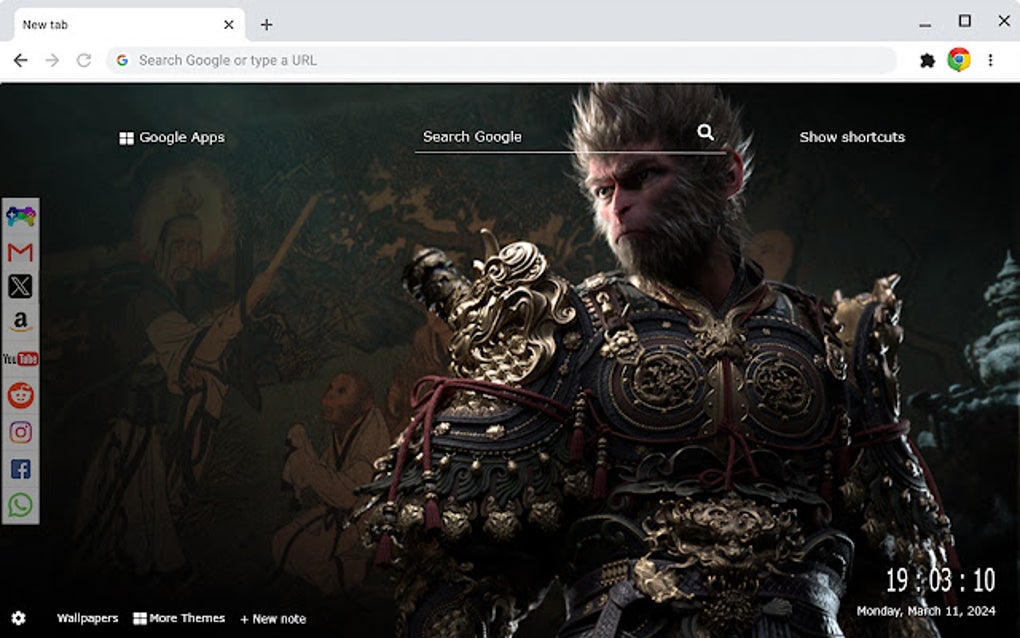Toggle Show shortcuts
This screenshot has height=638, width=1020.
pos(852,137)
